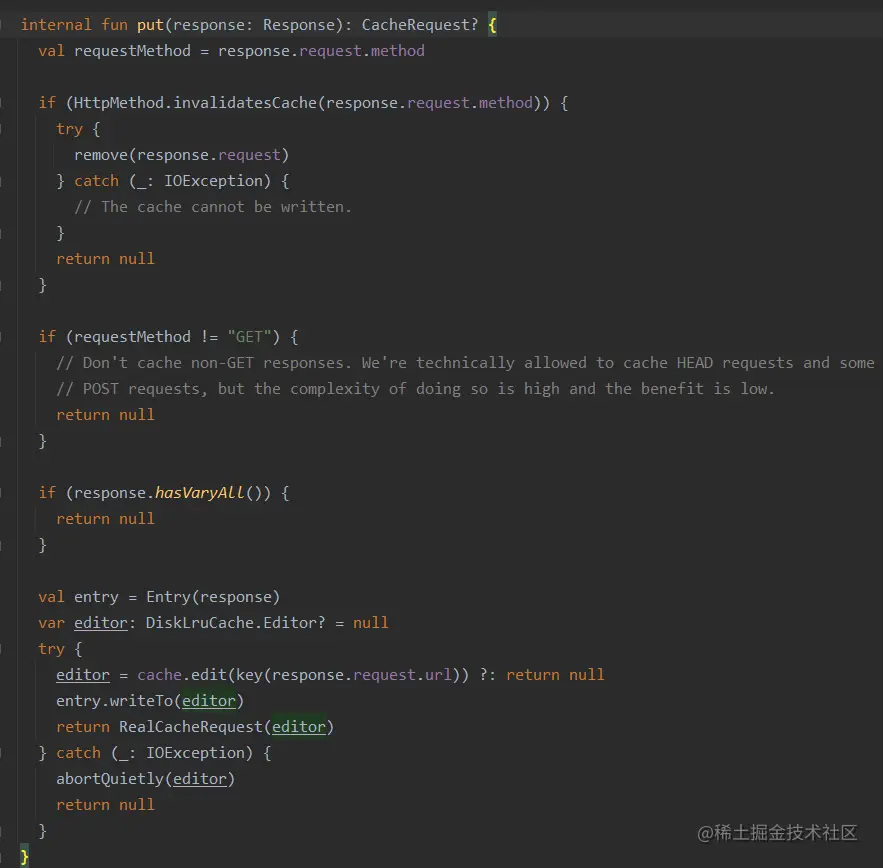Click "requestMethod" in the val declaration line
This screenshot has width=883, height=868.
click(x=132, y=51)
